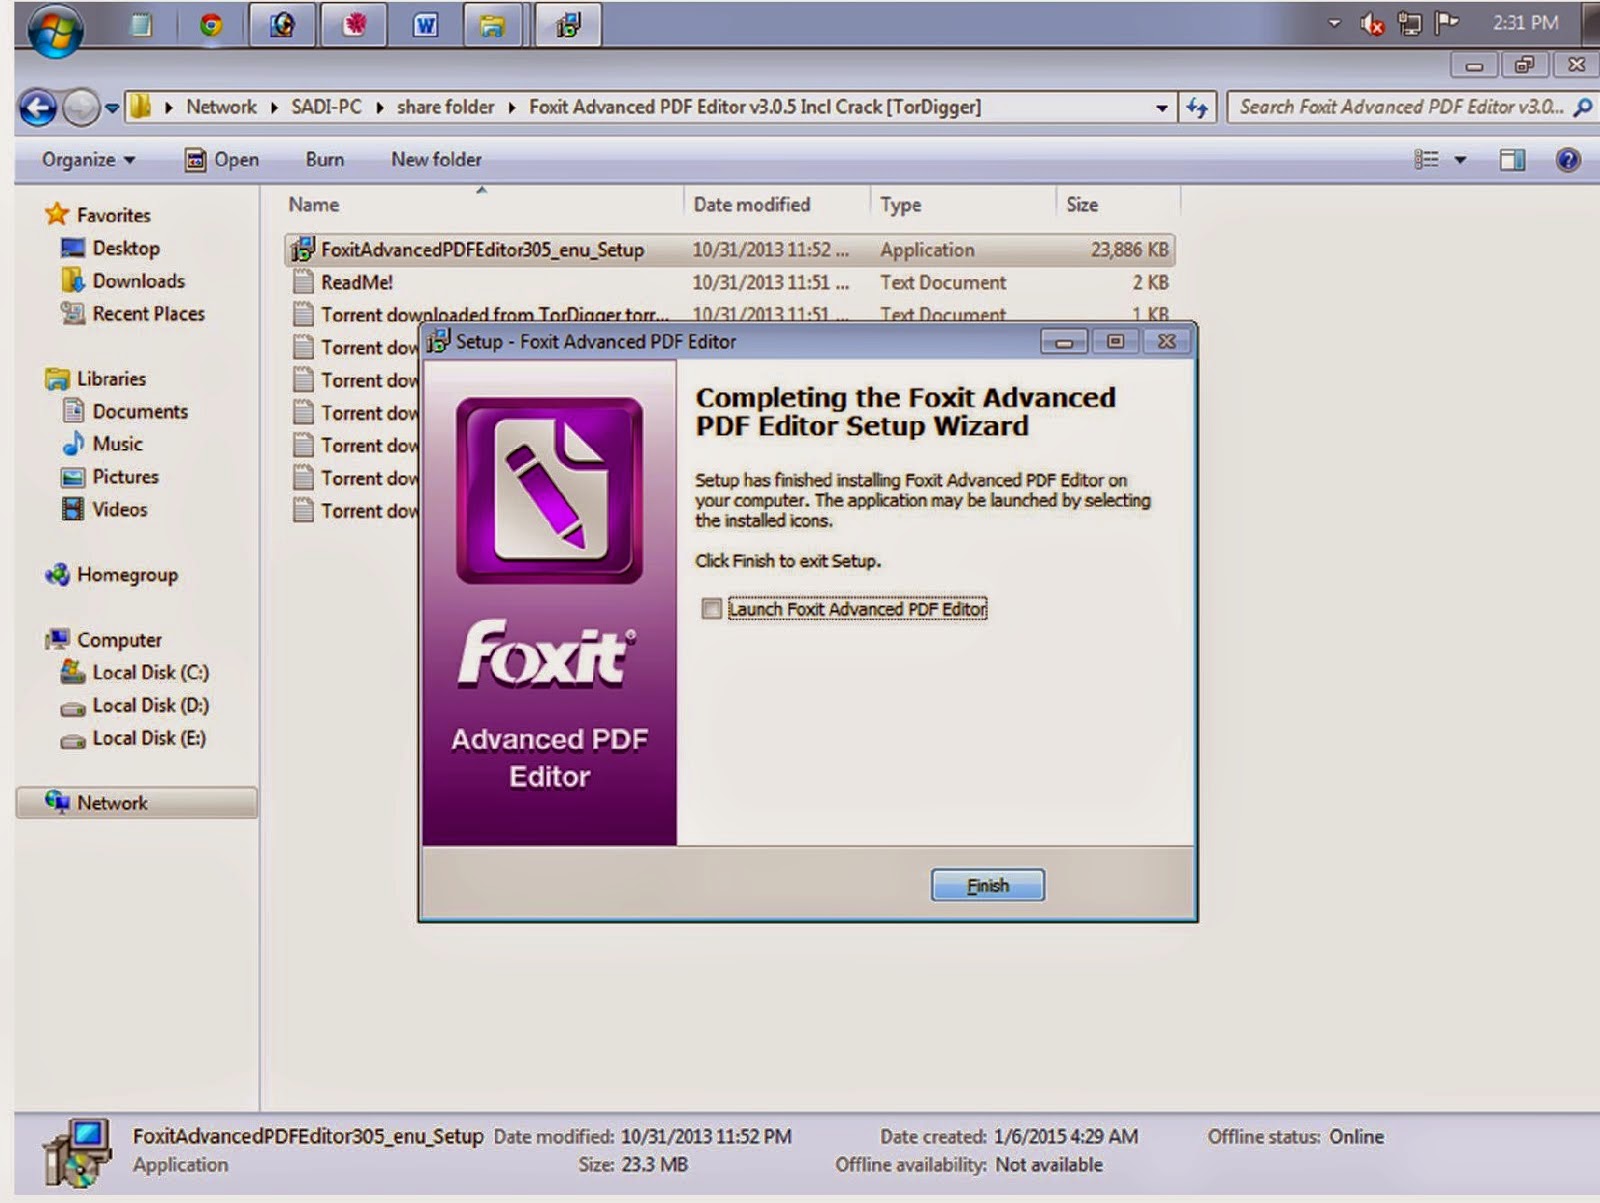The height and width of the screenshot is (1203, 1600).
Task: Click Burn in the toolbar
Action: coord(325,160)
